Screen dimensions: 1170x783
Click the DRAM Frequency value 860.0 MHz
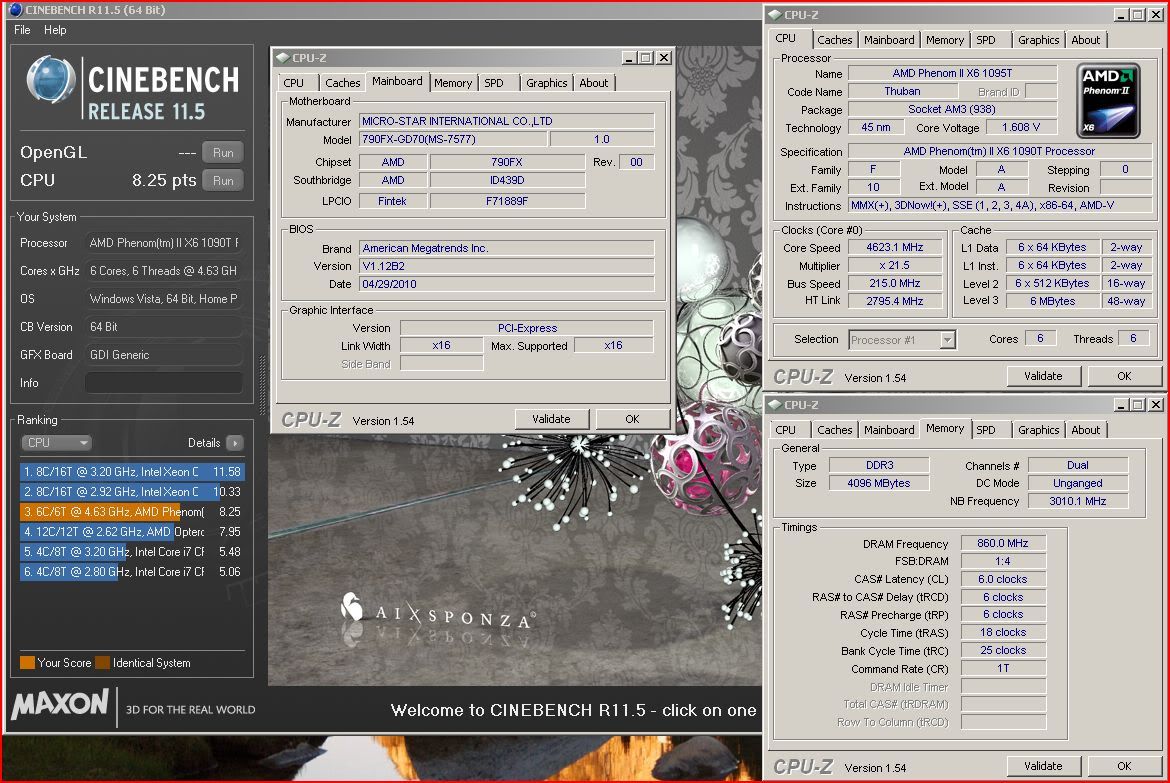tap(1003, 543)
